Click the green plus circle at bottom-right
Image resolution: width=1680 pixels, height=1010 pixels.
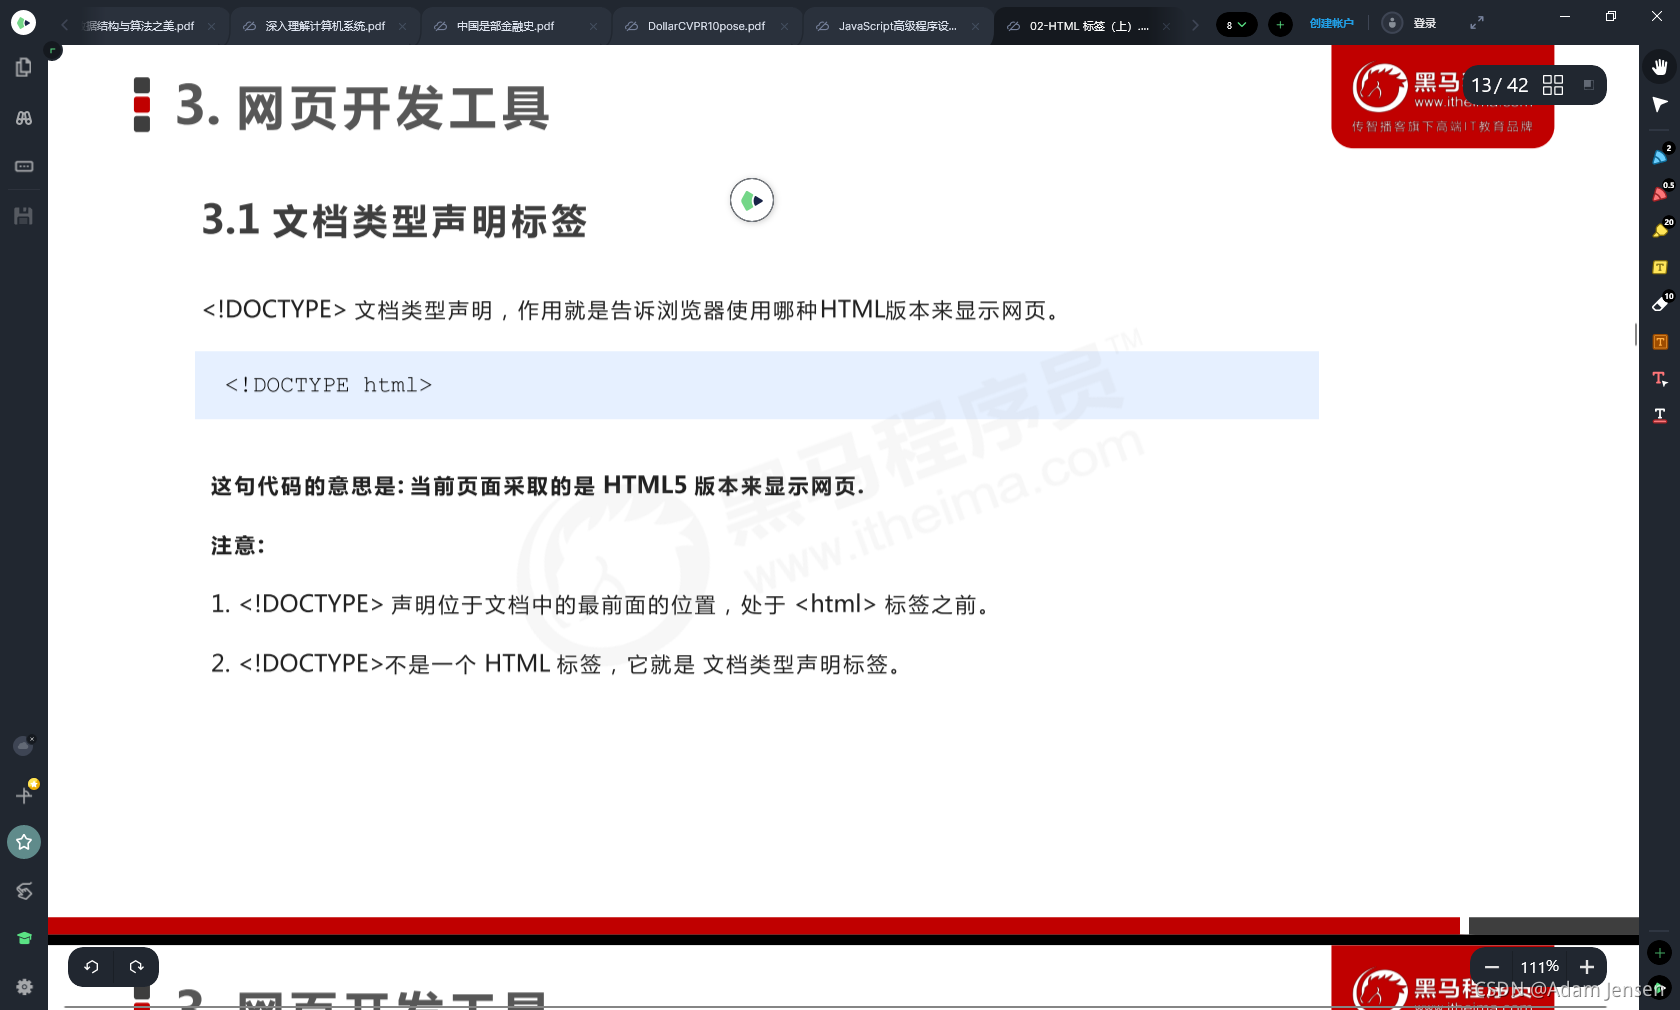(x=1660, y=953)
